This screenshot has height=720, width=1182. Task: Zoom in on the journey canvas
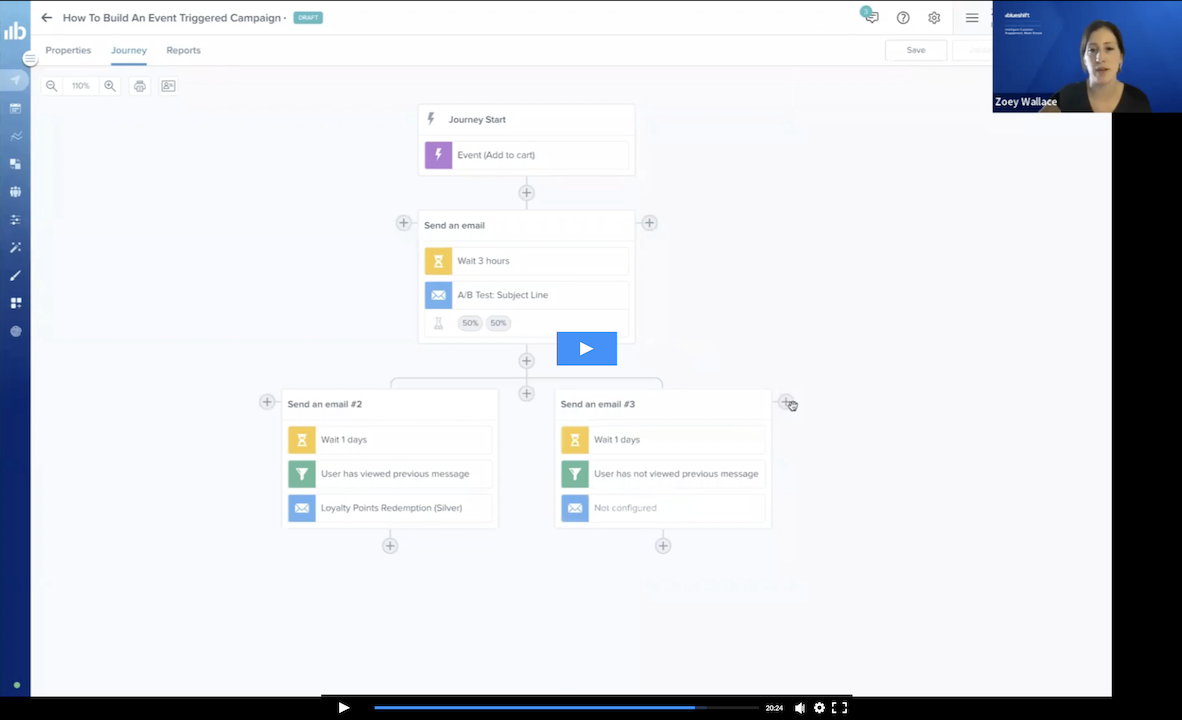(110, 86)
